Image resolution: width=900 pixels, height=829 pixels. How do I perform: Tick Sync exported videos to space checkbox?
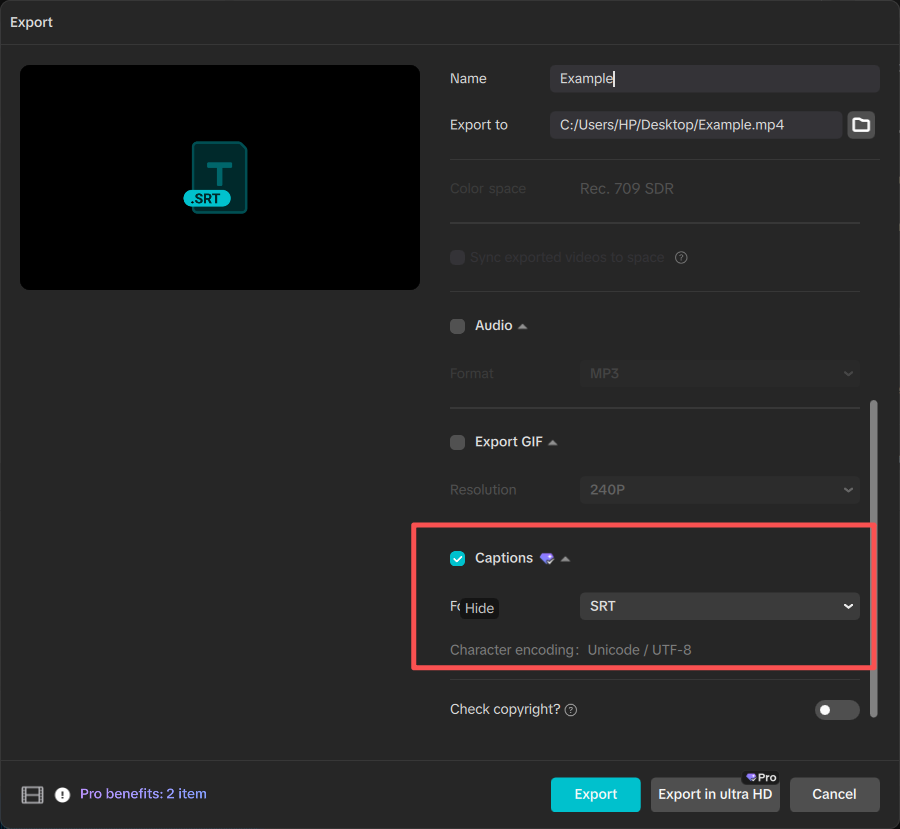[x=457, y=257]
